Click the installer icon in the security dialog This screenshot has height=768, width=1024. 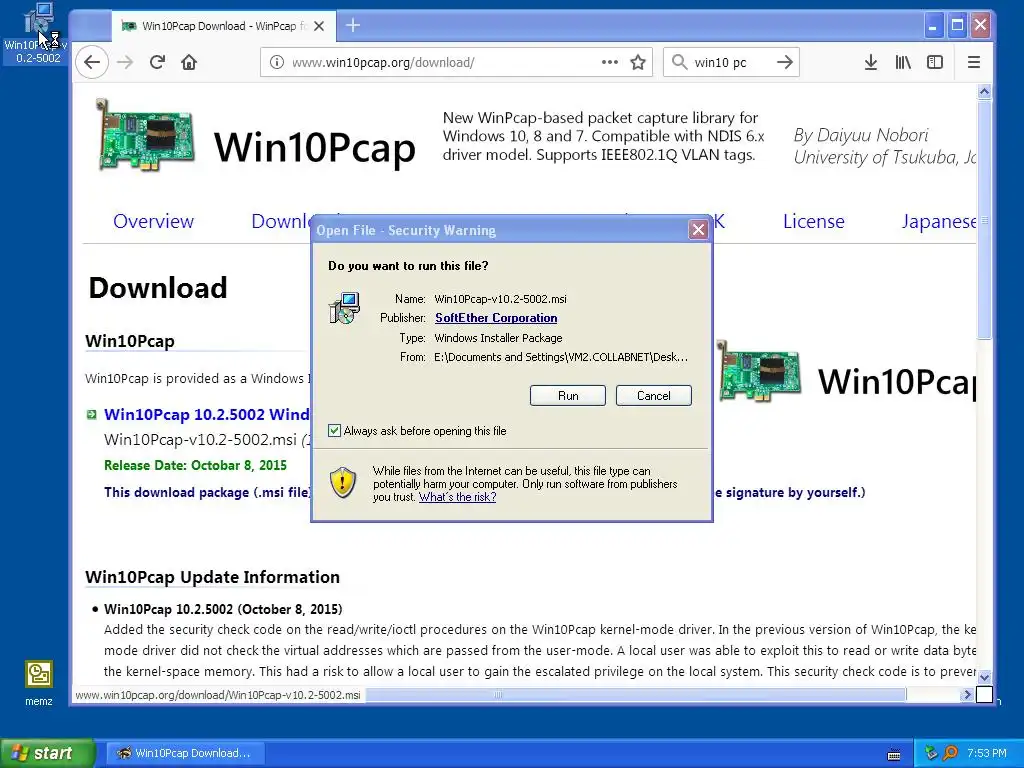[x=344, y=308]
